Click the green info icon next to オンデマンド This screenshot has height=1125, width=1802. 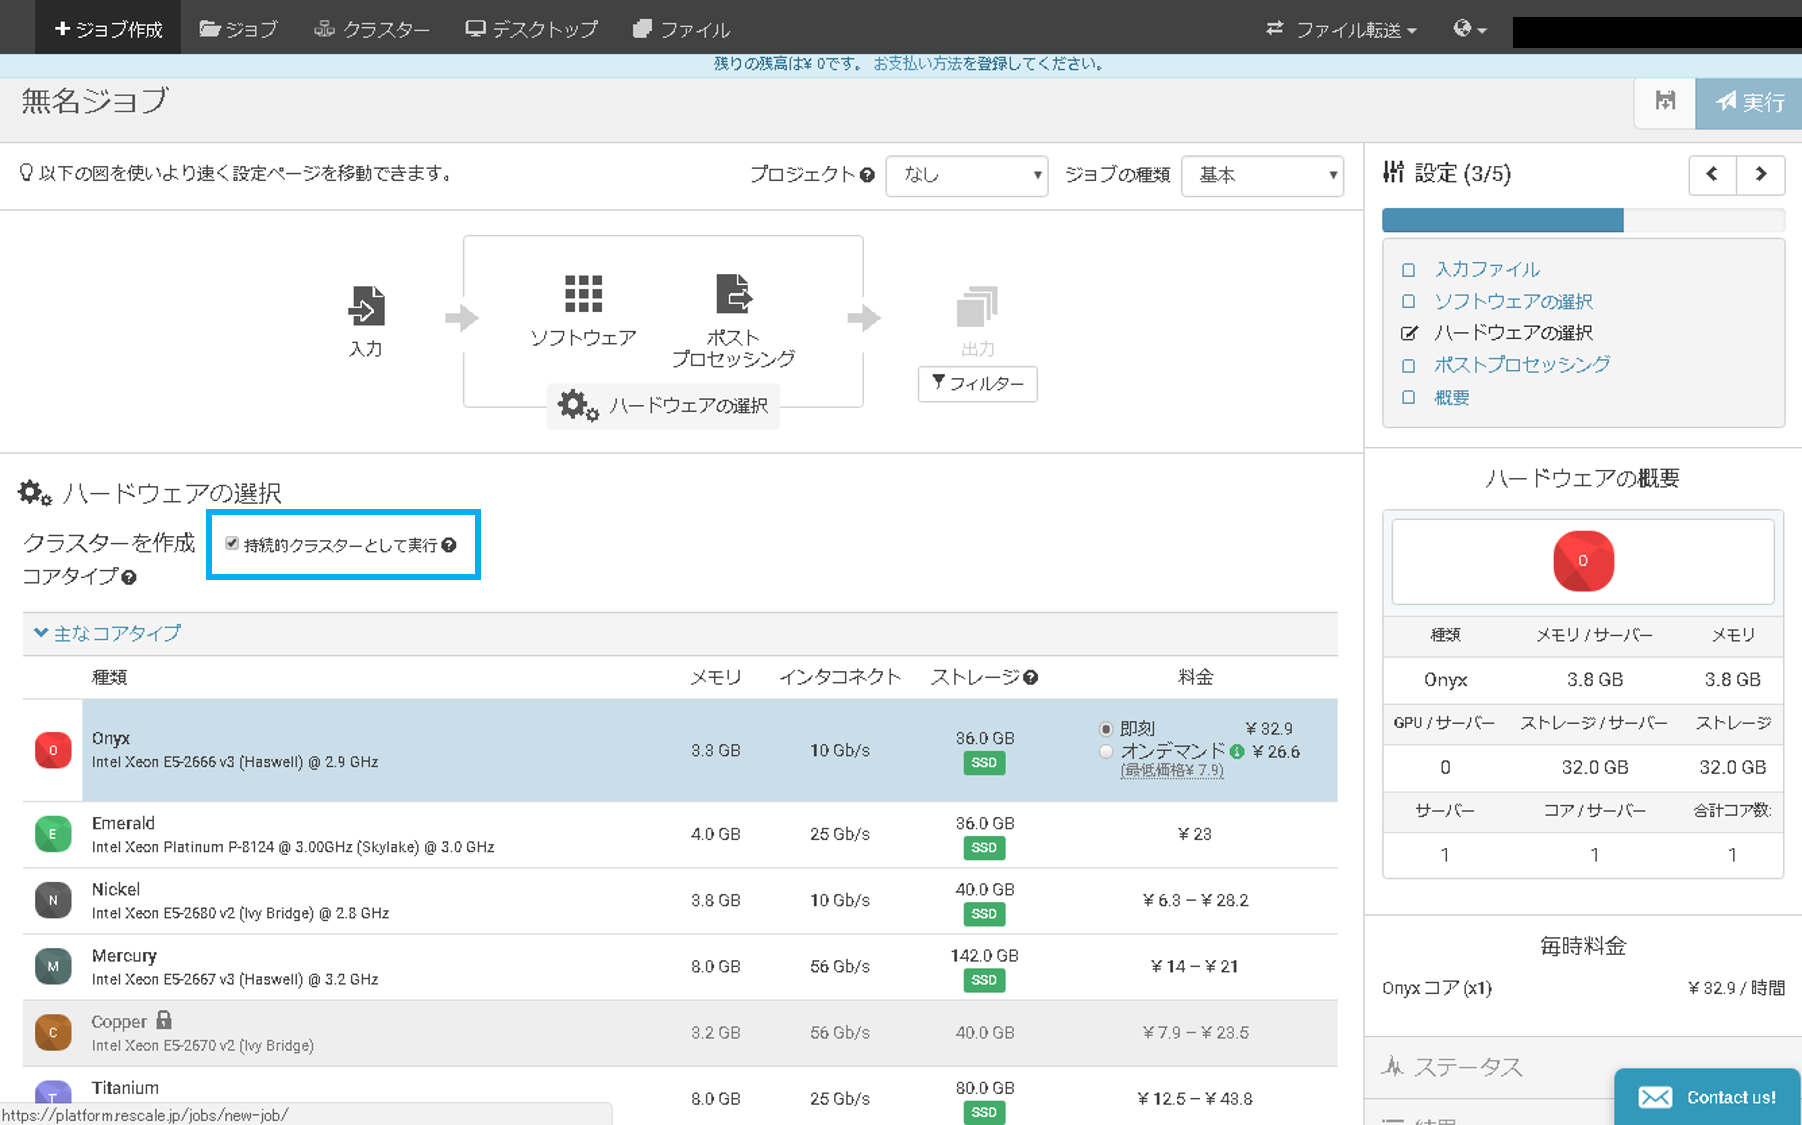1237,751
